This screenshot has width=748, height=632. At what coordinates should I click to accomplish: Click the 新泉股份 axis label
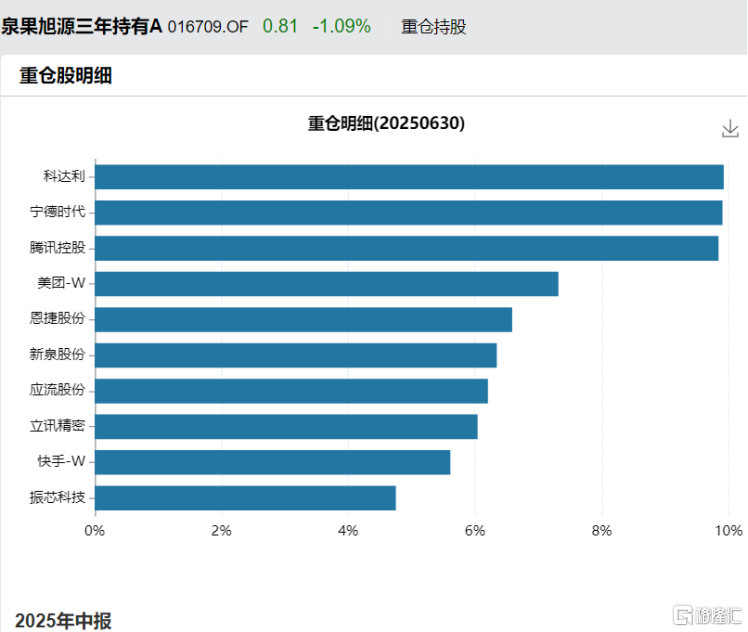click(x=57, y=354)
